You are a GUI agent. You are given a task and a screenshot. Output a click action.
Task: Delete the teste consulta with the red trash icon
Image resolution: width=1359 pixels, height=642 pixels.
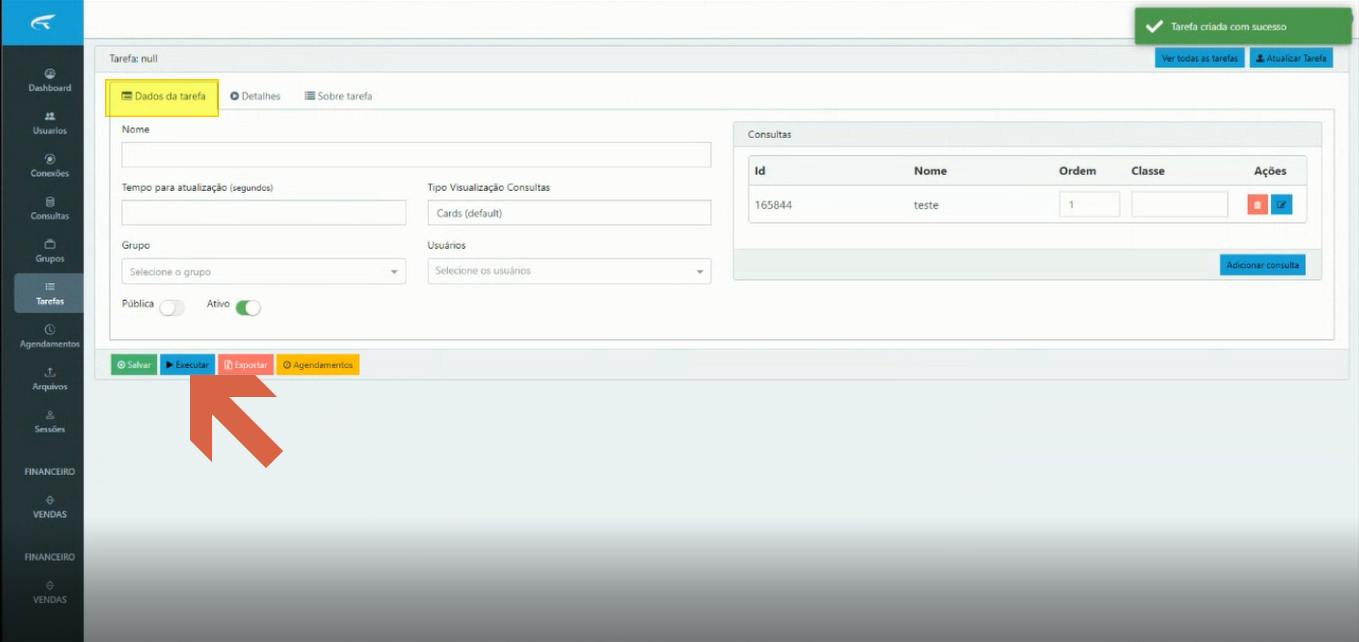pos(1257,205)
